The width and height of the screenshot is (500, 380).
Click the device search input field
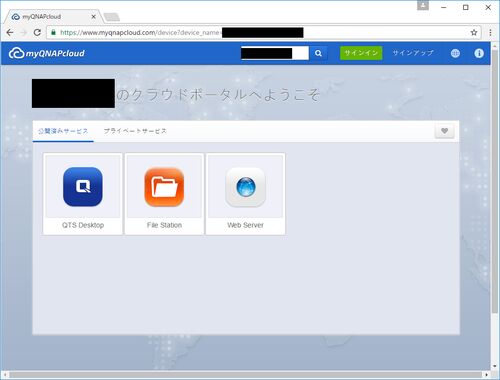[275, 53]
